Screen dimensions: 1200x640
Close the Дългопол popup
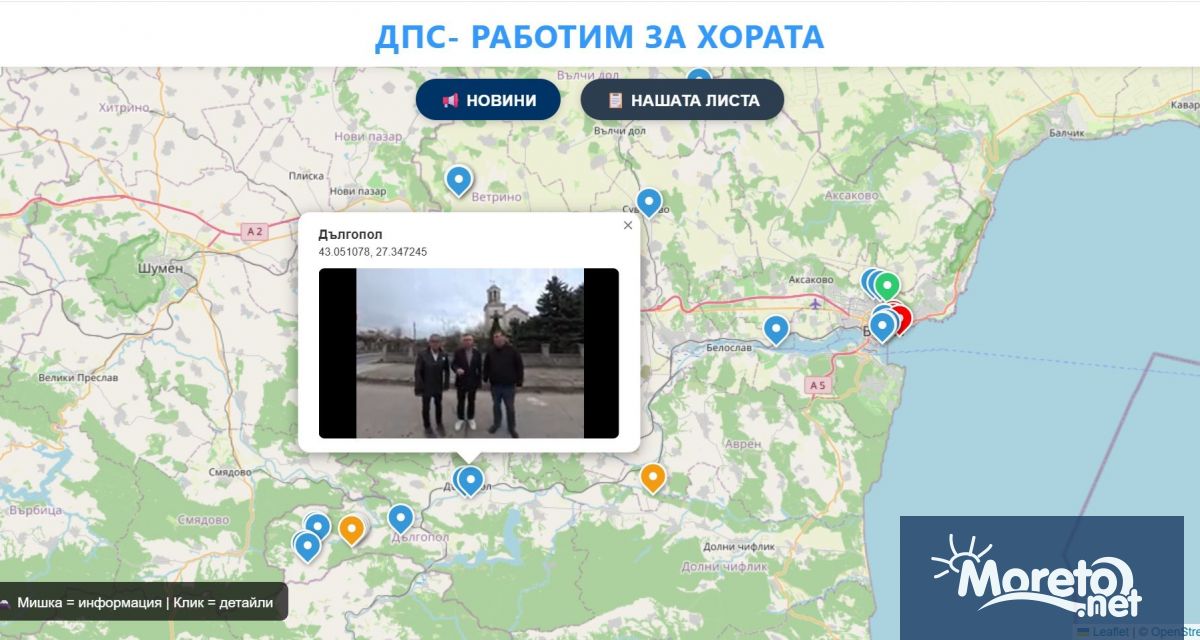(628, 225)
